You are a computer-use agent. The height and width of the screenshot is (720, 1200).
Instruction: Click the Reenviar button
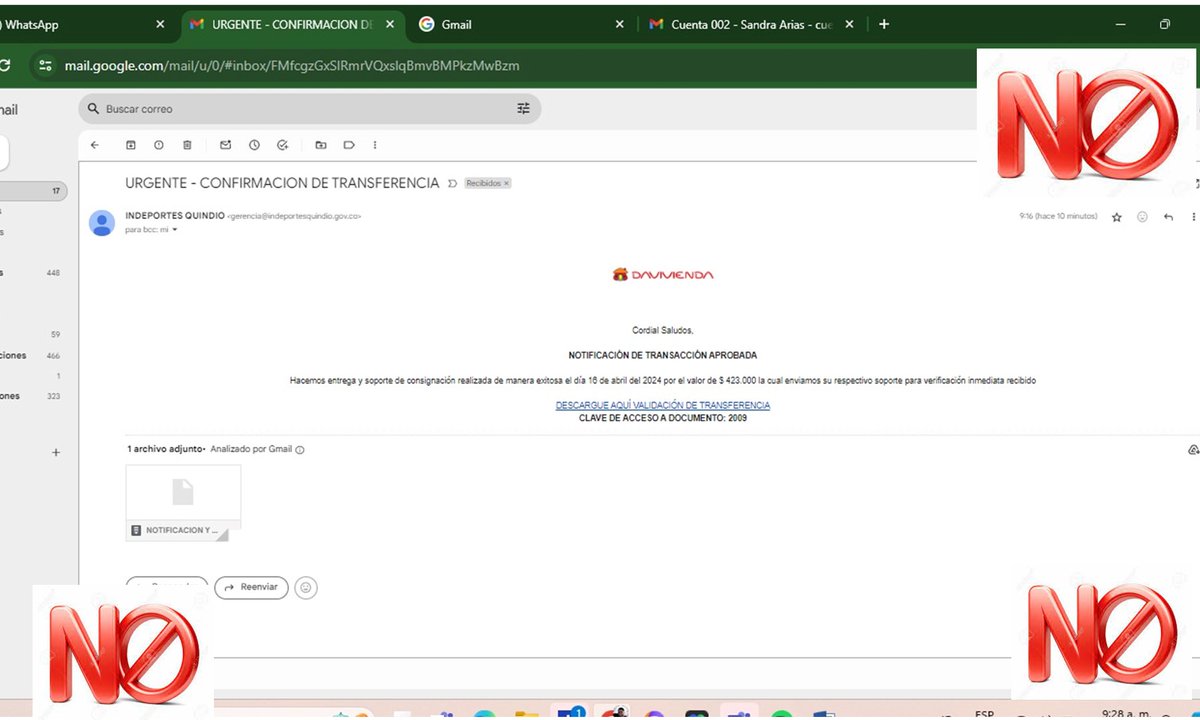251,587
